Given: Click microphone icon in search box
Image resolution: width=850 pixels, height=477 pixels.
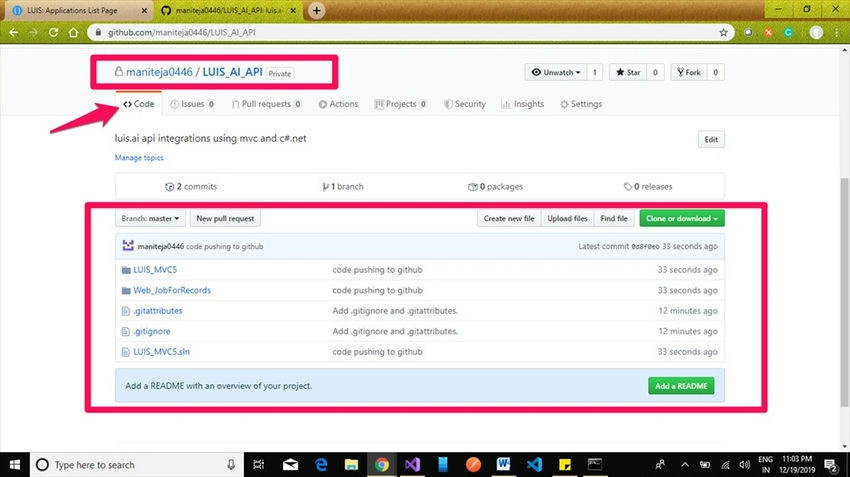Looking at the screenshot, I should click(x=231, y=465).
